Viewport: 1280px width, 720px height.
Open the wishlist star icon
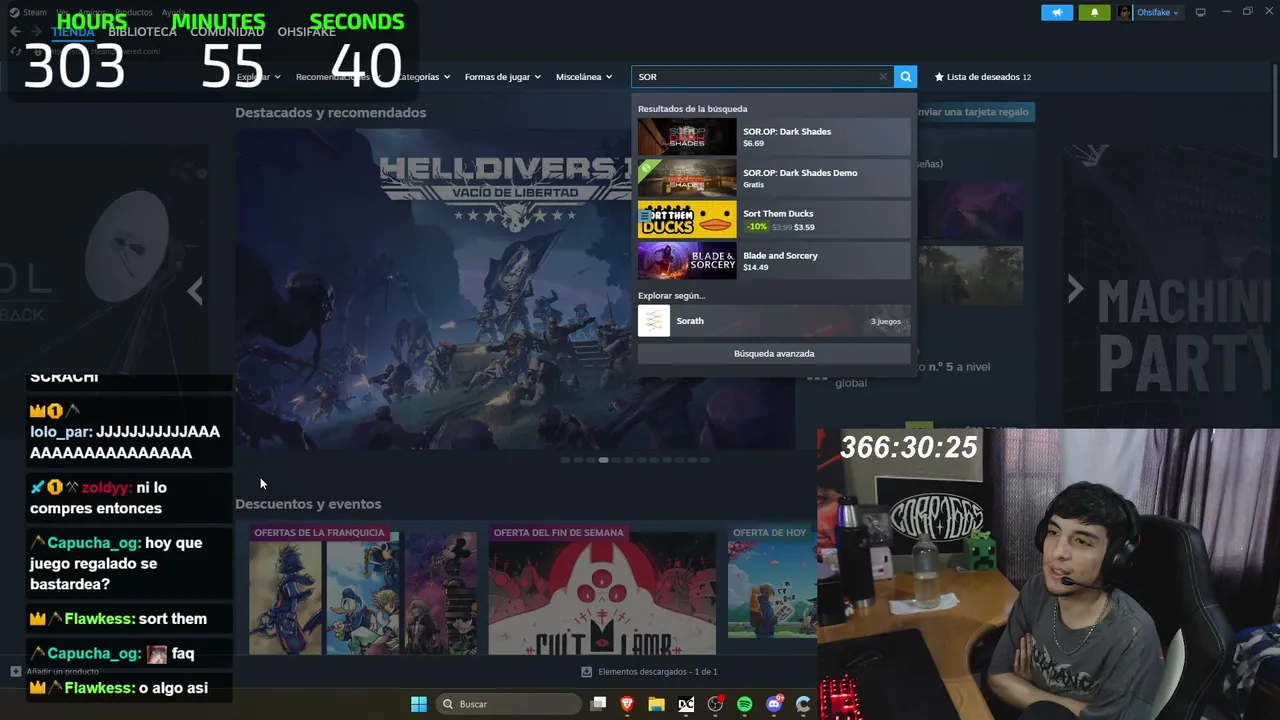tap(939, 77)
